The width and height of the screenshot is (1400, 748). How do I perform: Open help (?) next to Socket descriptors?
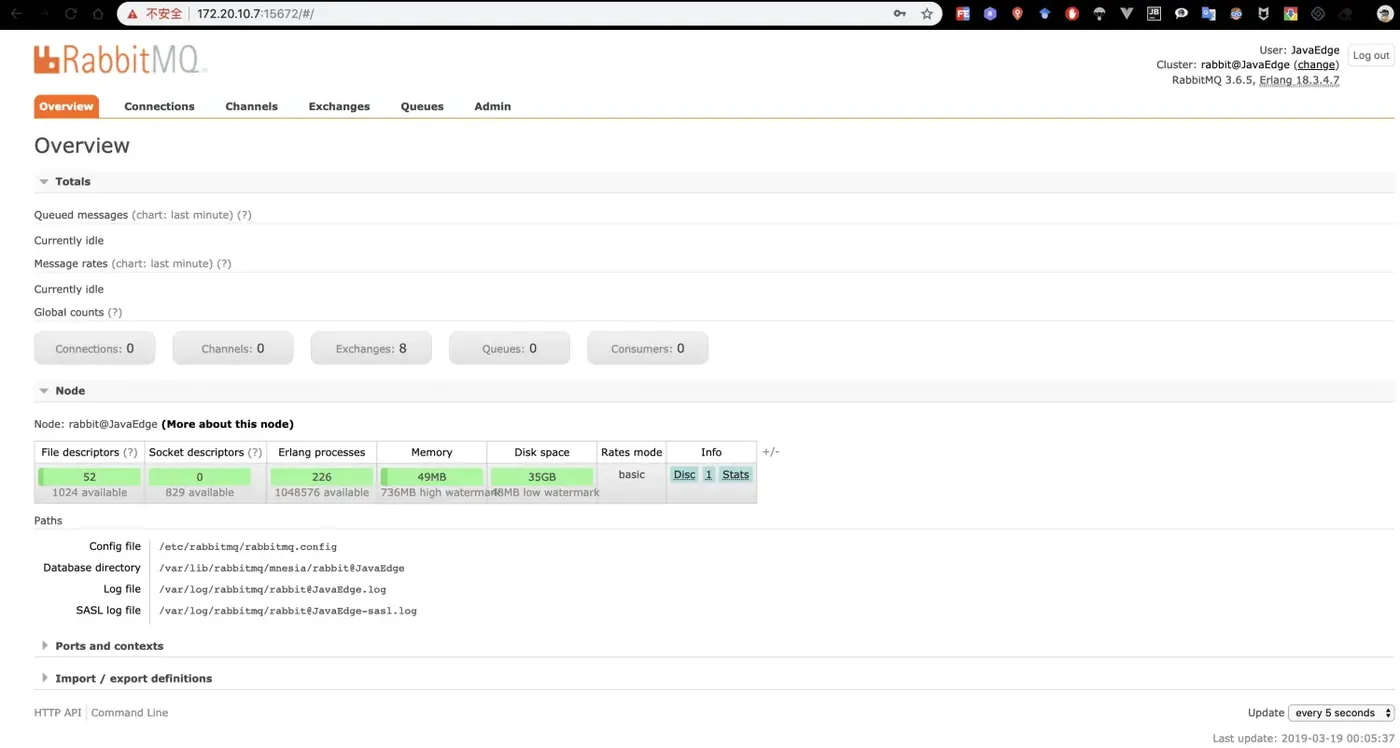coord(255,453)
